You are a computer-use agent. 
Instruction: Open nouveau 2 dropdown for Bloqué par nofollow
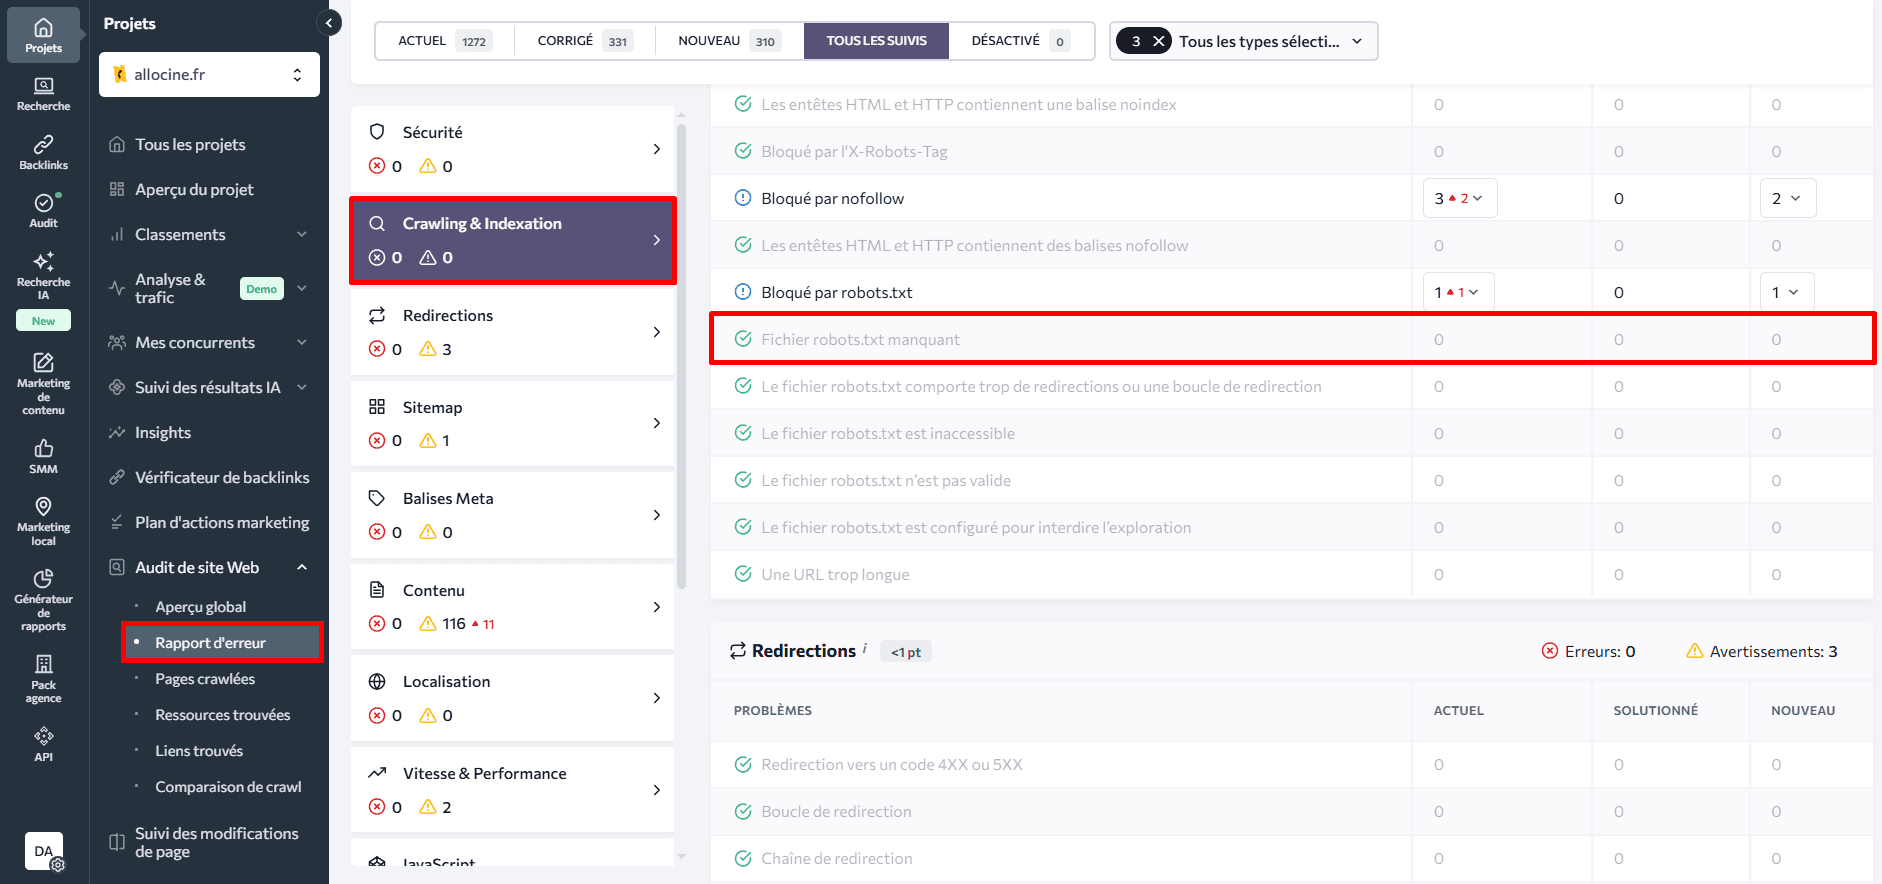pos(1788,198)
